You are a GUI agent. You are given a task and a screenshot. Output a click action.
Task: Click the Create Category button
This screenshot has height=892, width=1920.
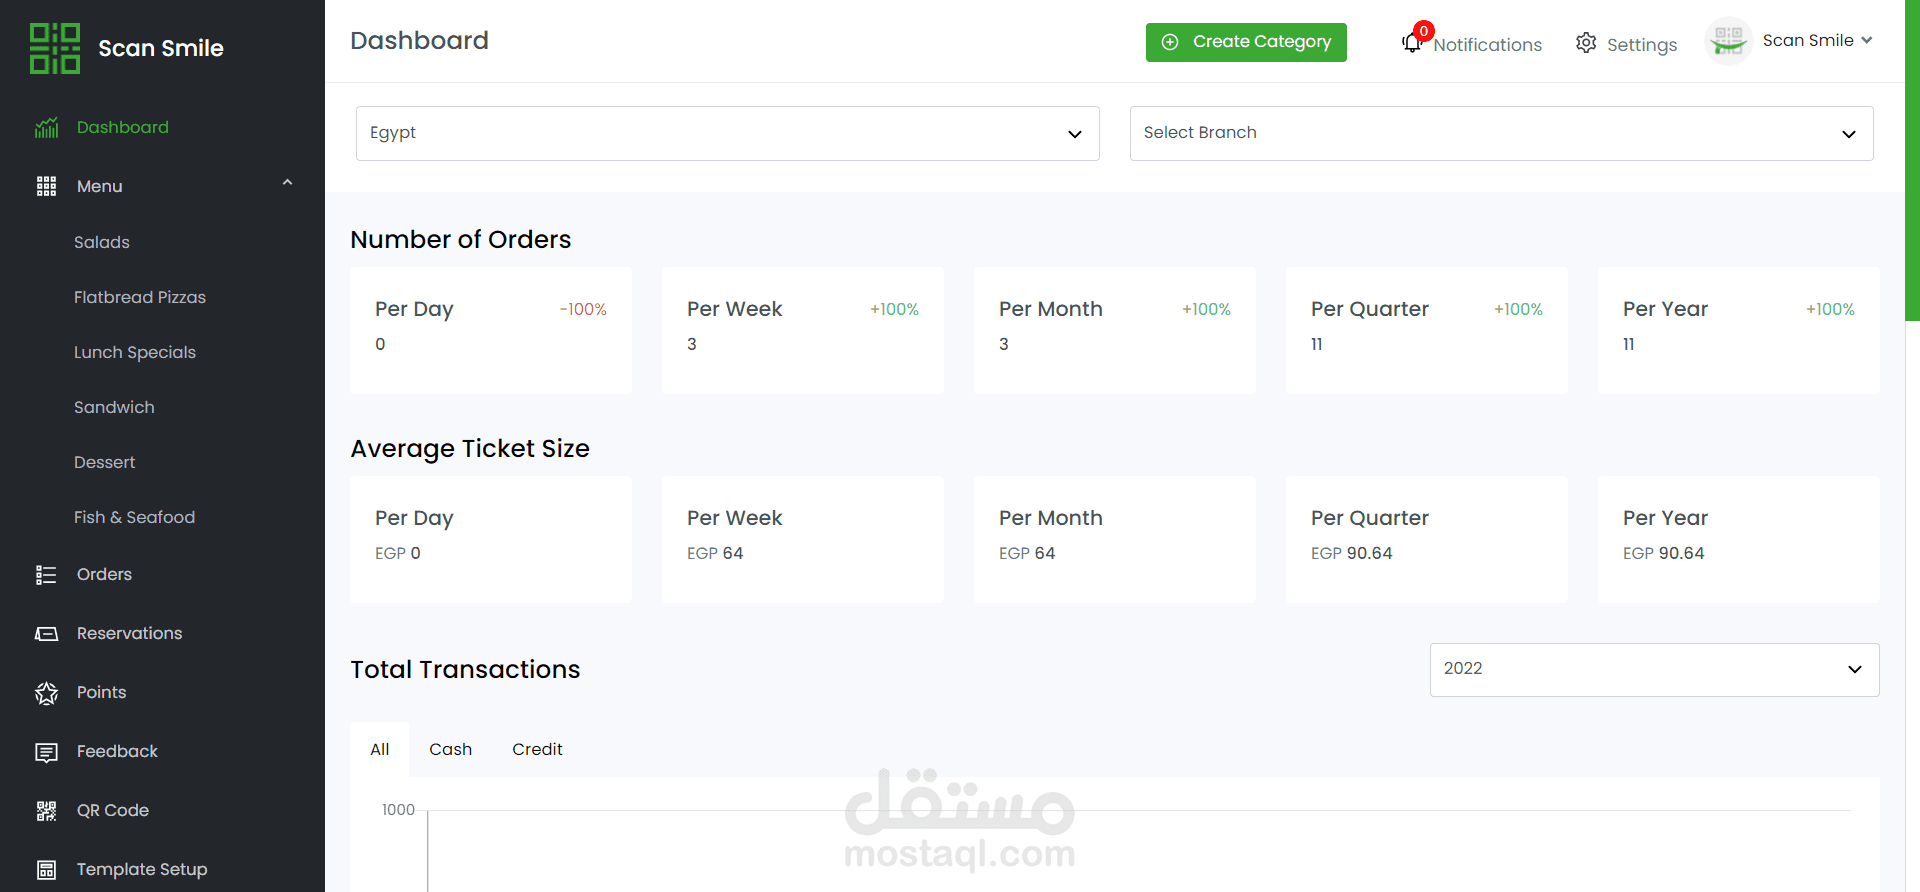(1246, 42)
